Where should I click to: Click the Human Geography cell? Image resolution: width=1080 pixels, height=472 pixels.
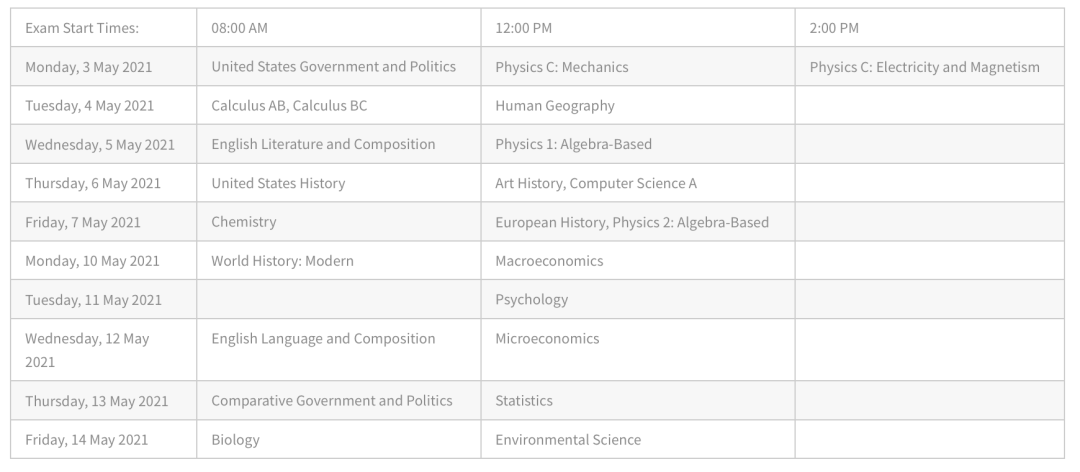click(x=638, y=105)
